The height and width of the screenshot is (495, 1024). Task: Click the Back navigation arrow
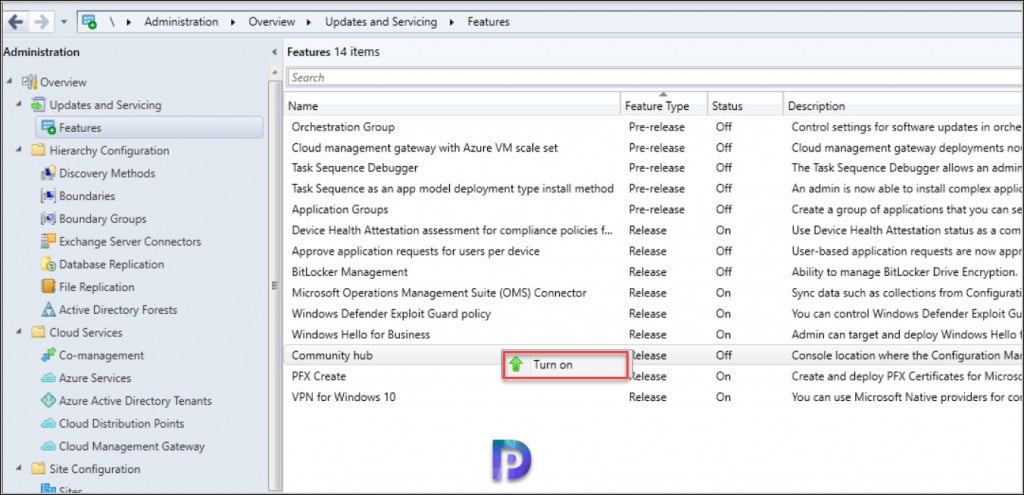(15, 22)
